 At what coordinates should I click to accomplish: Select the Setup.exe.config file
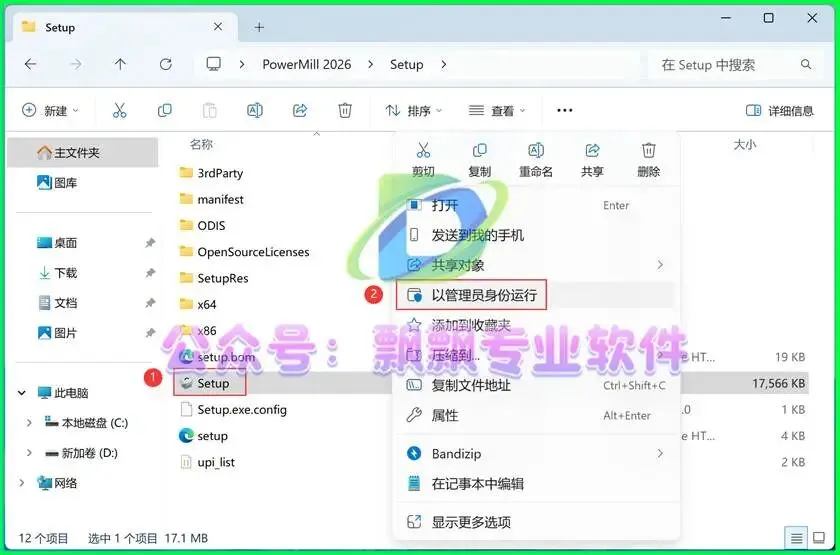(x=233, y=410)
